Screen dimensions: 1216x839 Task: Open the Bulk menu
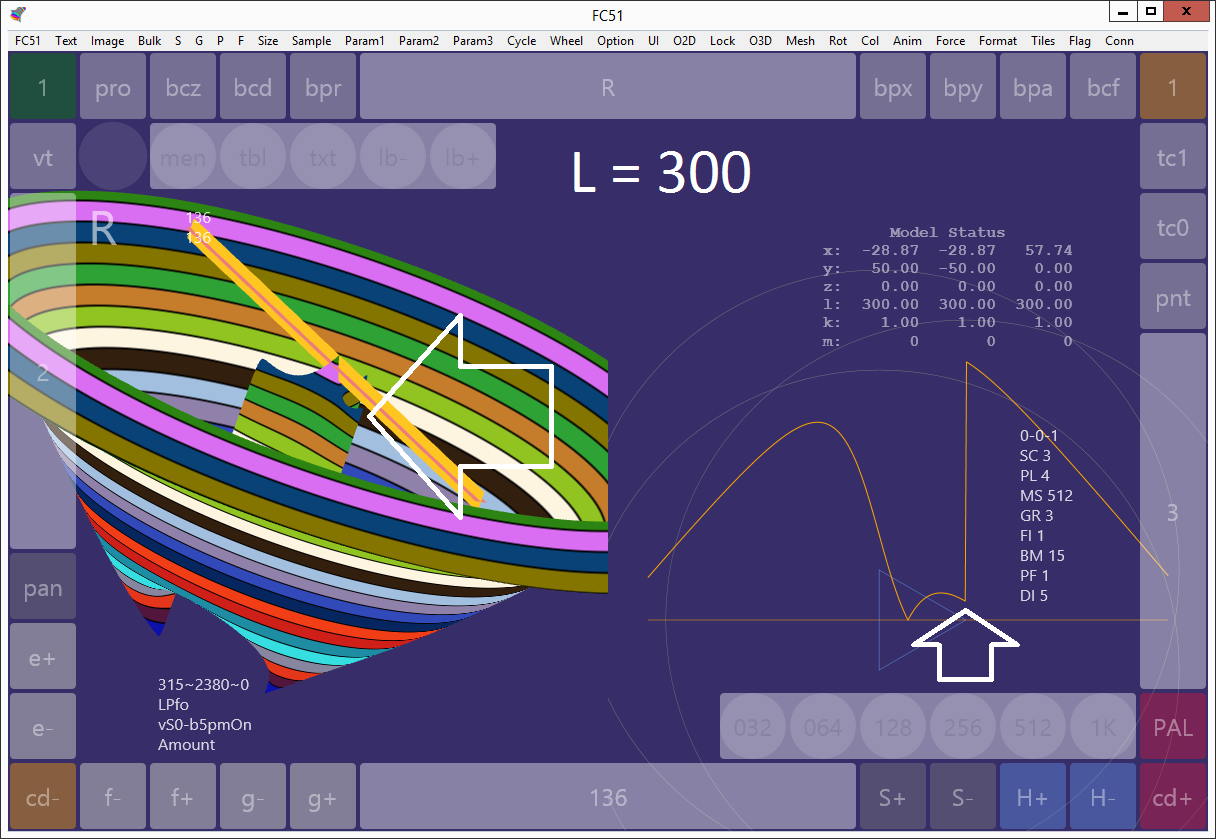click(150, 41)
